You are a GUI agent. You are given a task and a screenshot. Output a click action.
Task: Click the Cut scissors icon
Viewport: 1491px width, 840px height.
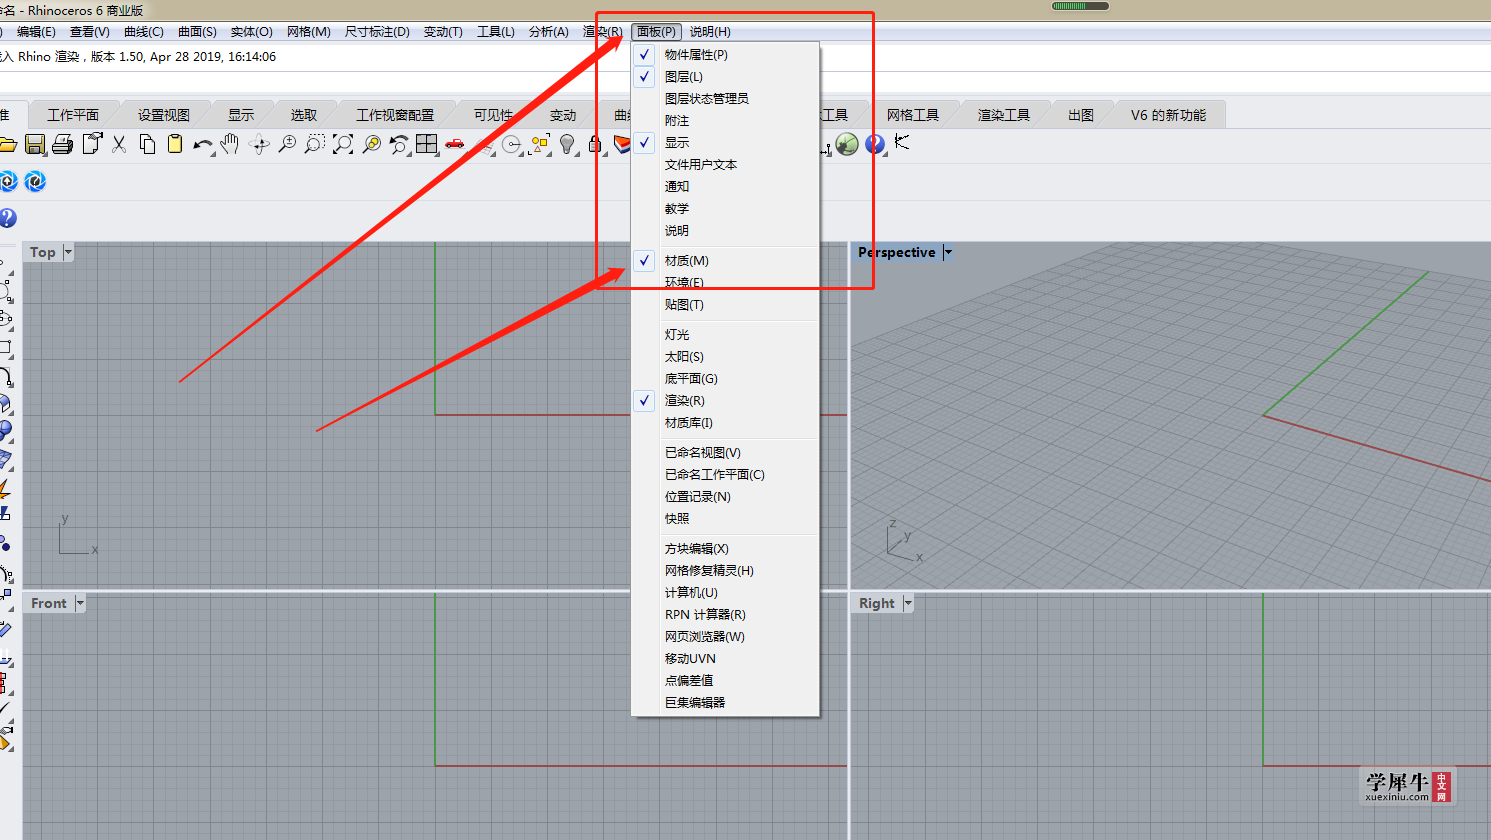[119, 145]
